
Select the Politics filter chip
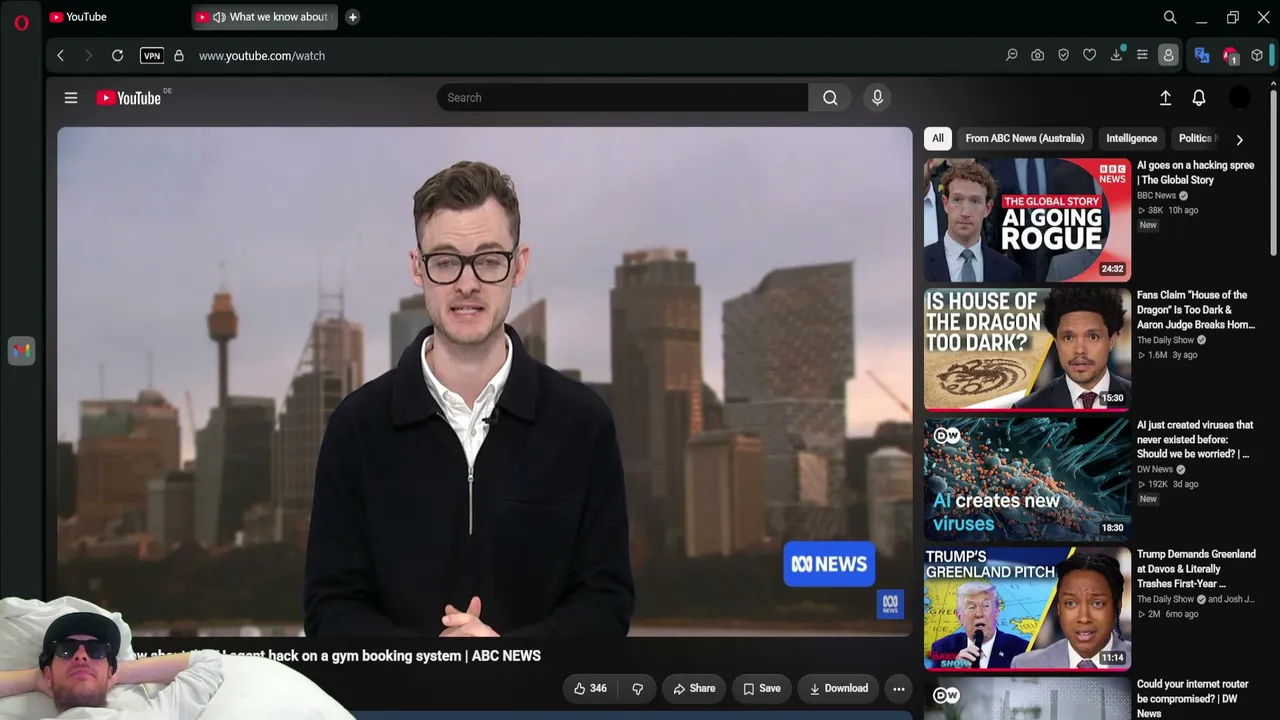(x=1194, y=139)
